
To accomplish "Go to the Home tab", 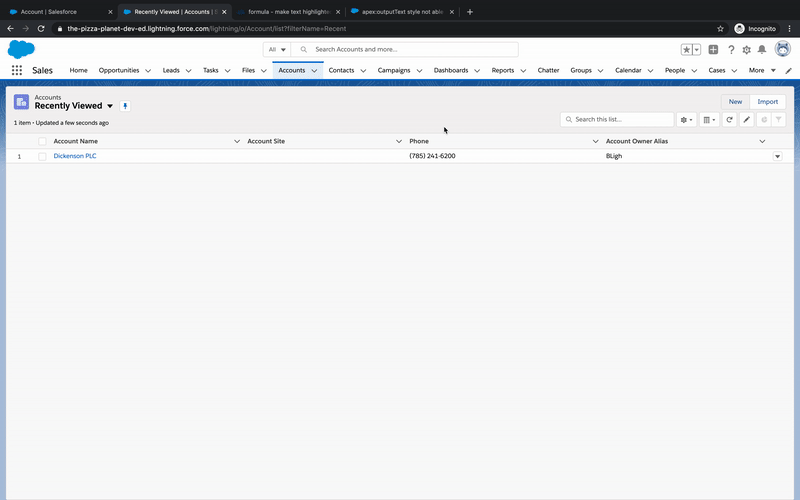I will click(x=79, y=70).
